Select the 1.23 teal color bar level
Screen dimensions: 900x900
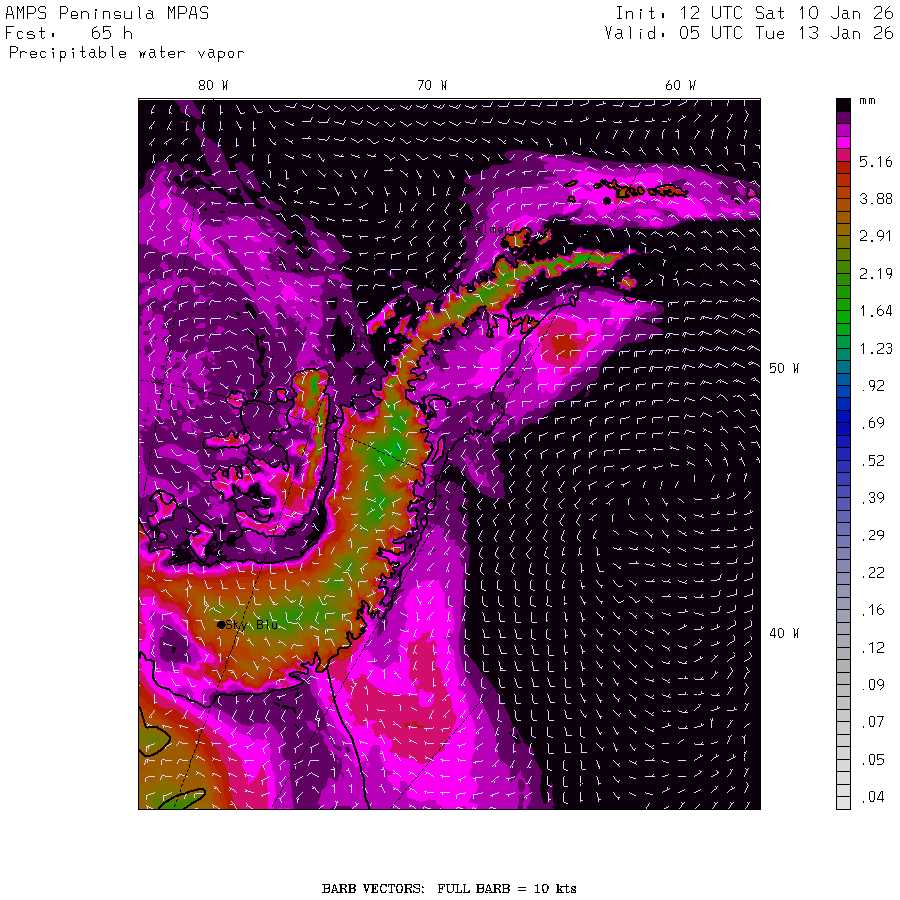tap(843, 349)
